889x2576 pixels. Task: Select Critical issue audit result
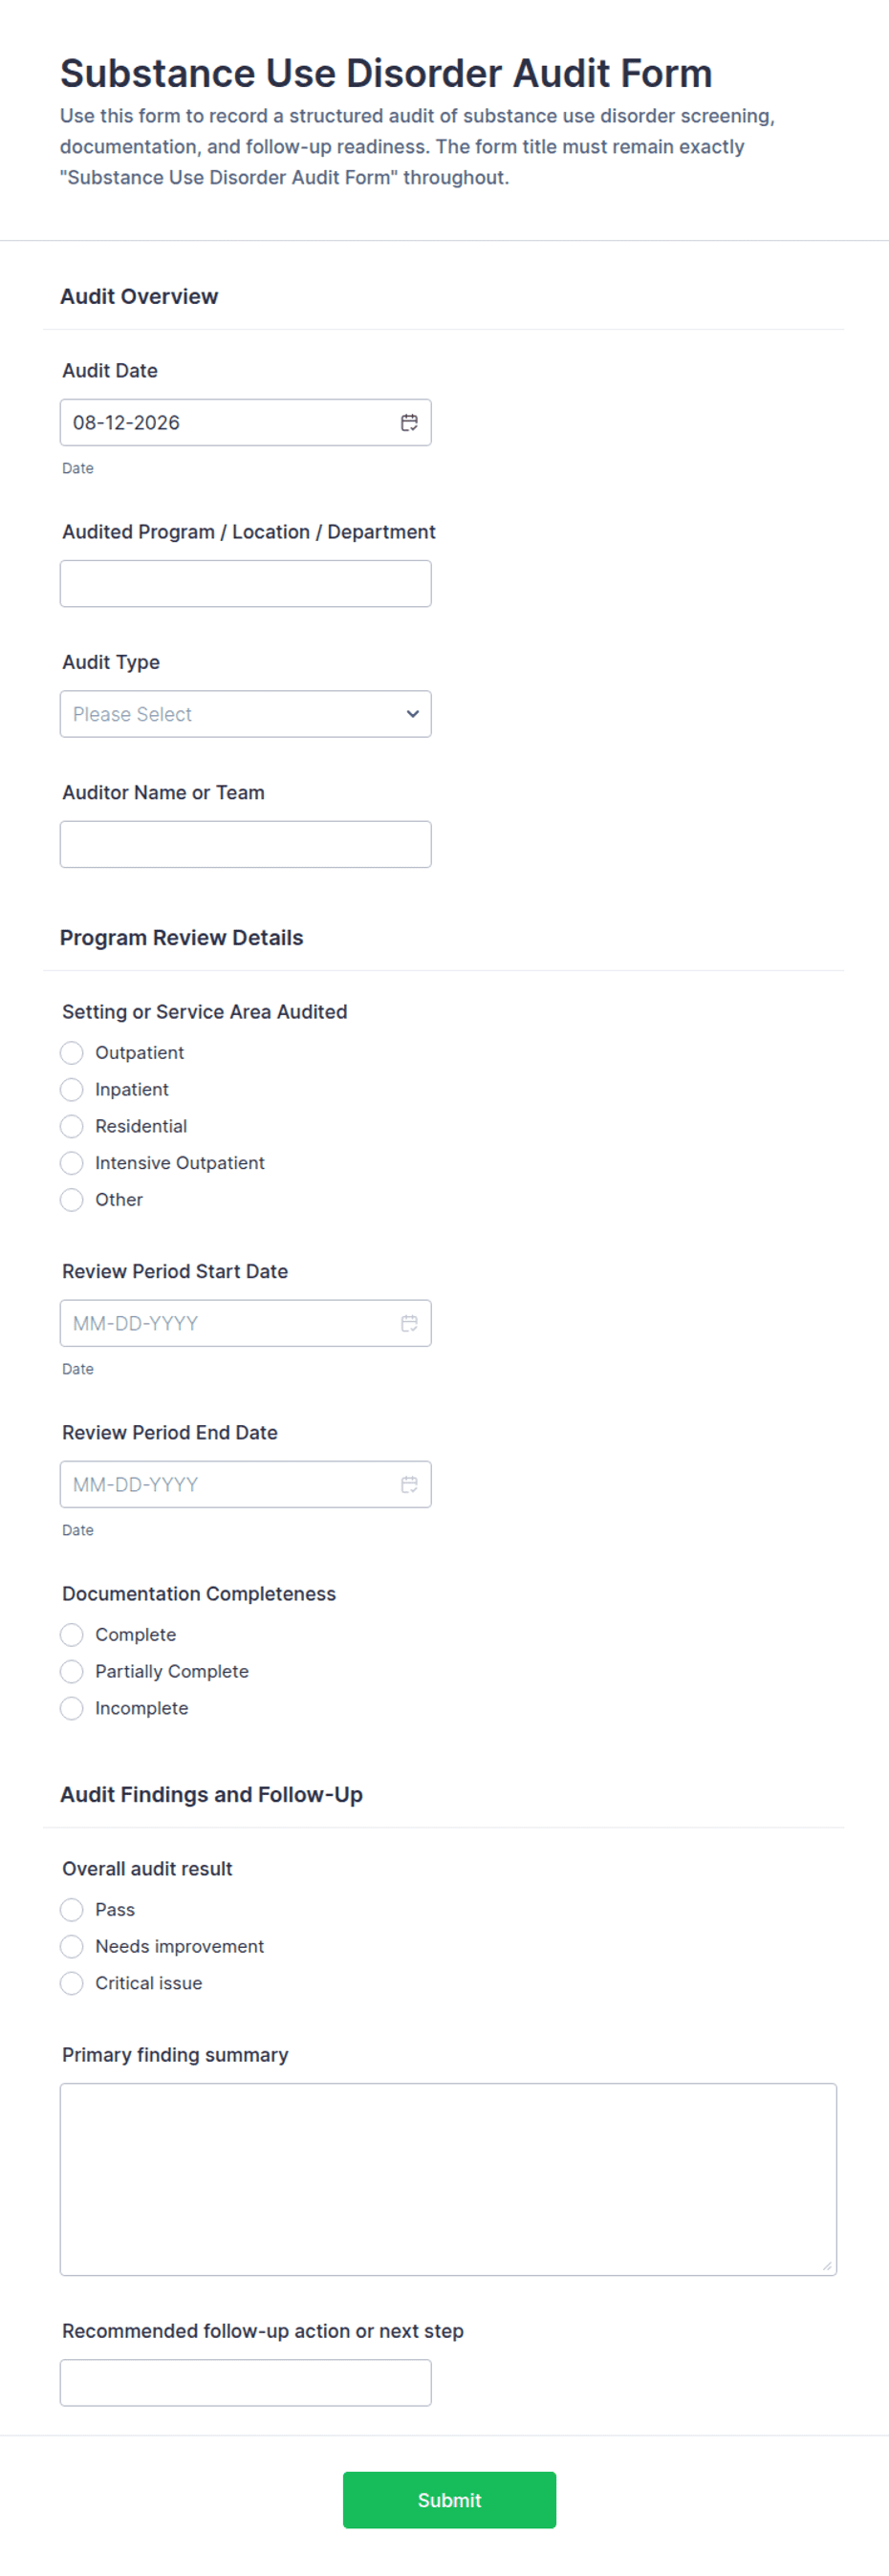[72, 1983]
